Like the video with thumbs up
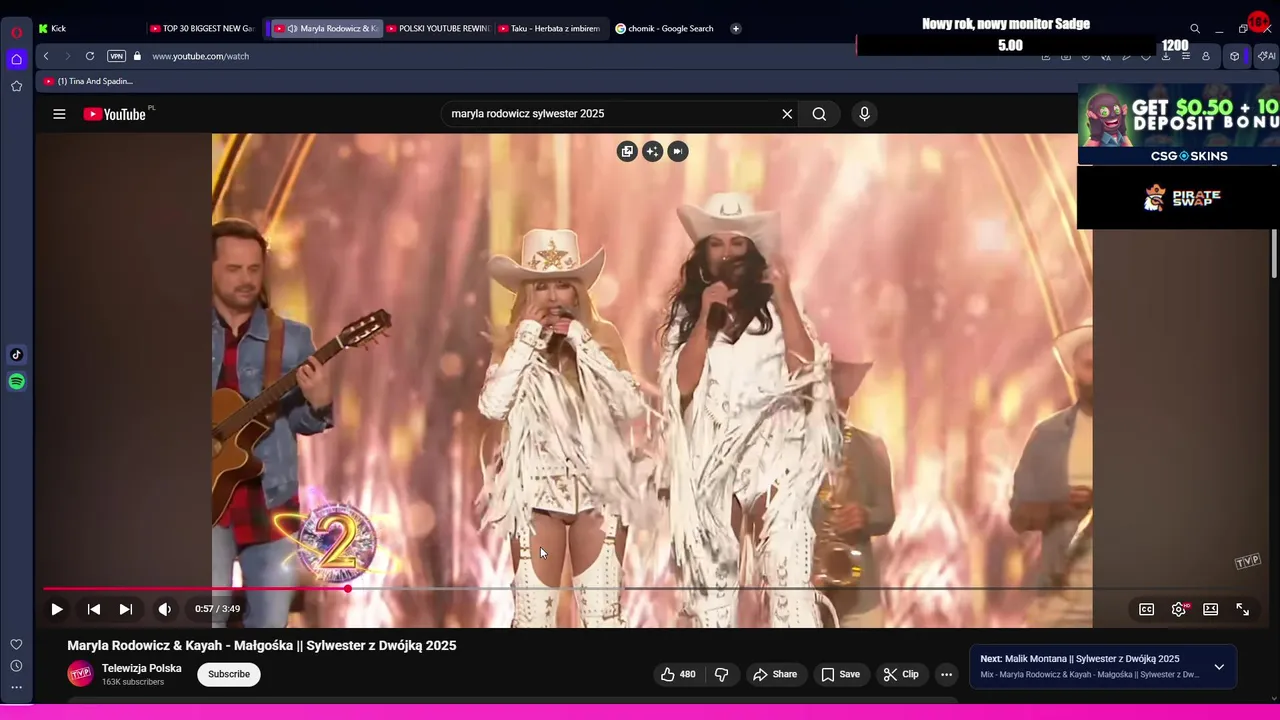This screenshot has height=720, width=1280. 678,674
